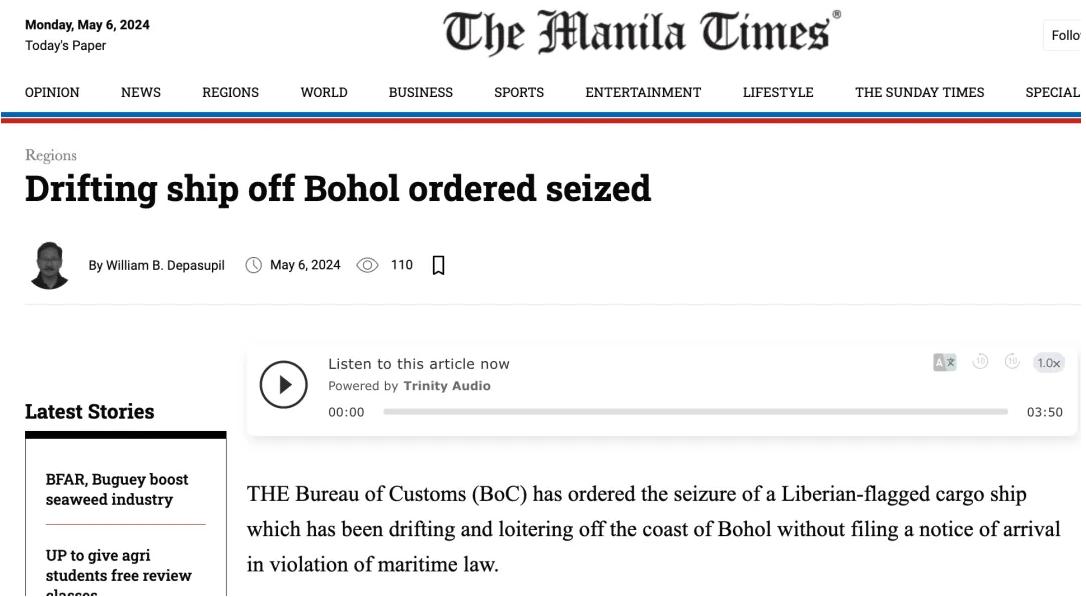
Task: Go to Sports section
Action: pyautogui.click(x=519, y=92)
